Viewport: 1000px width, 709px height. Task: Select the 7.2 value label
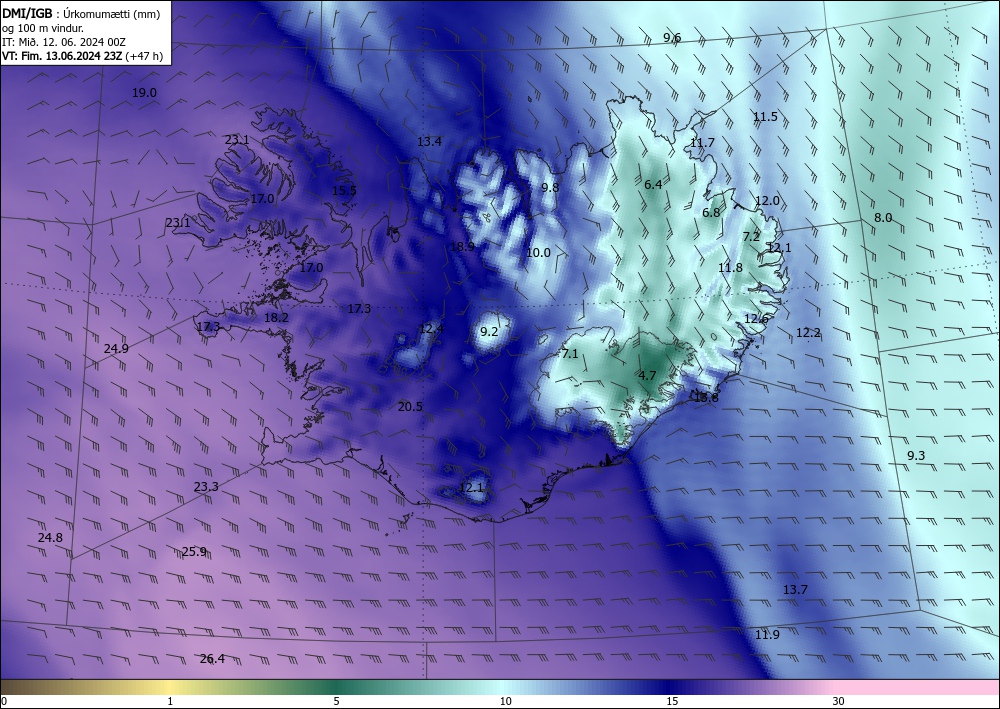751,237
